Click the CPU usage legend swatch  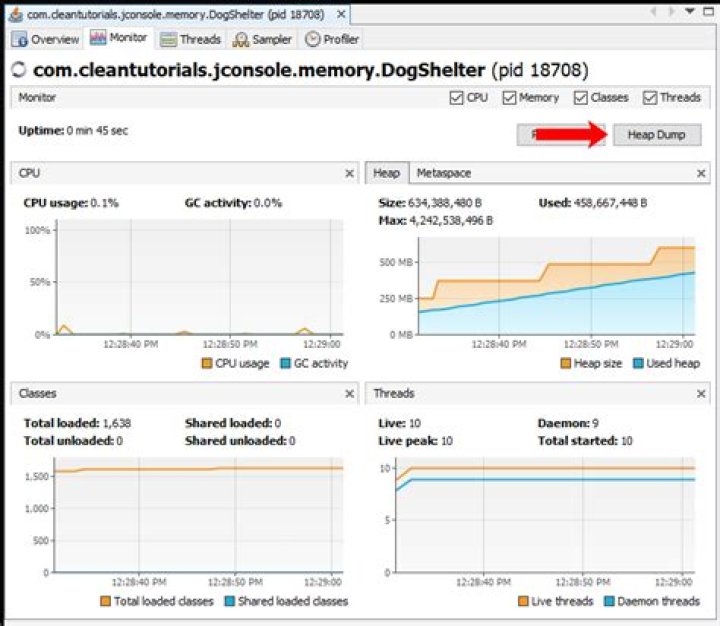pos(208,364)
